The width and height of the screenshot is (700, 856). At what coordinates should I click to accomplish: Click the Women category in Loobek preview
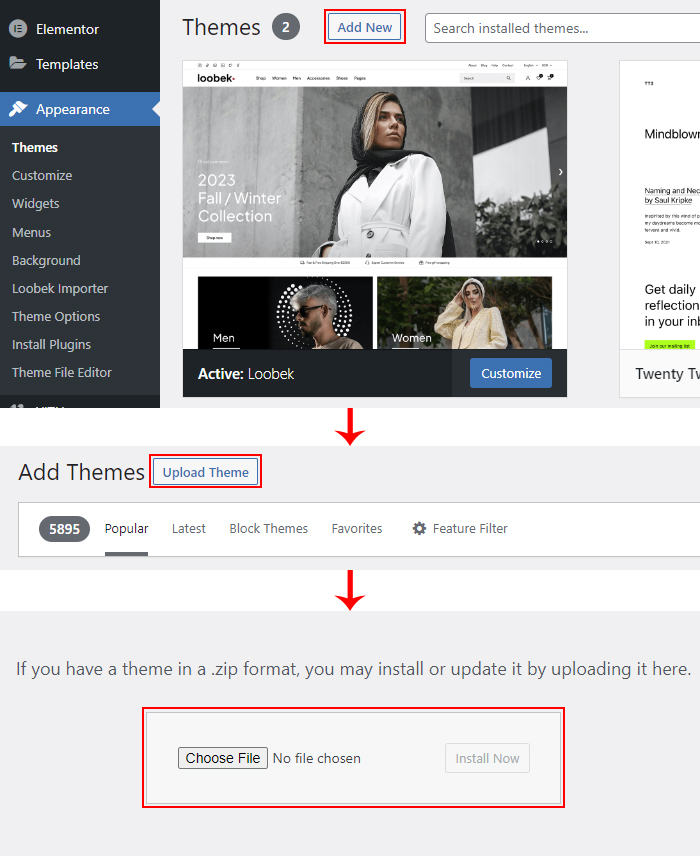click(465, 313)
